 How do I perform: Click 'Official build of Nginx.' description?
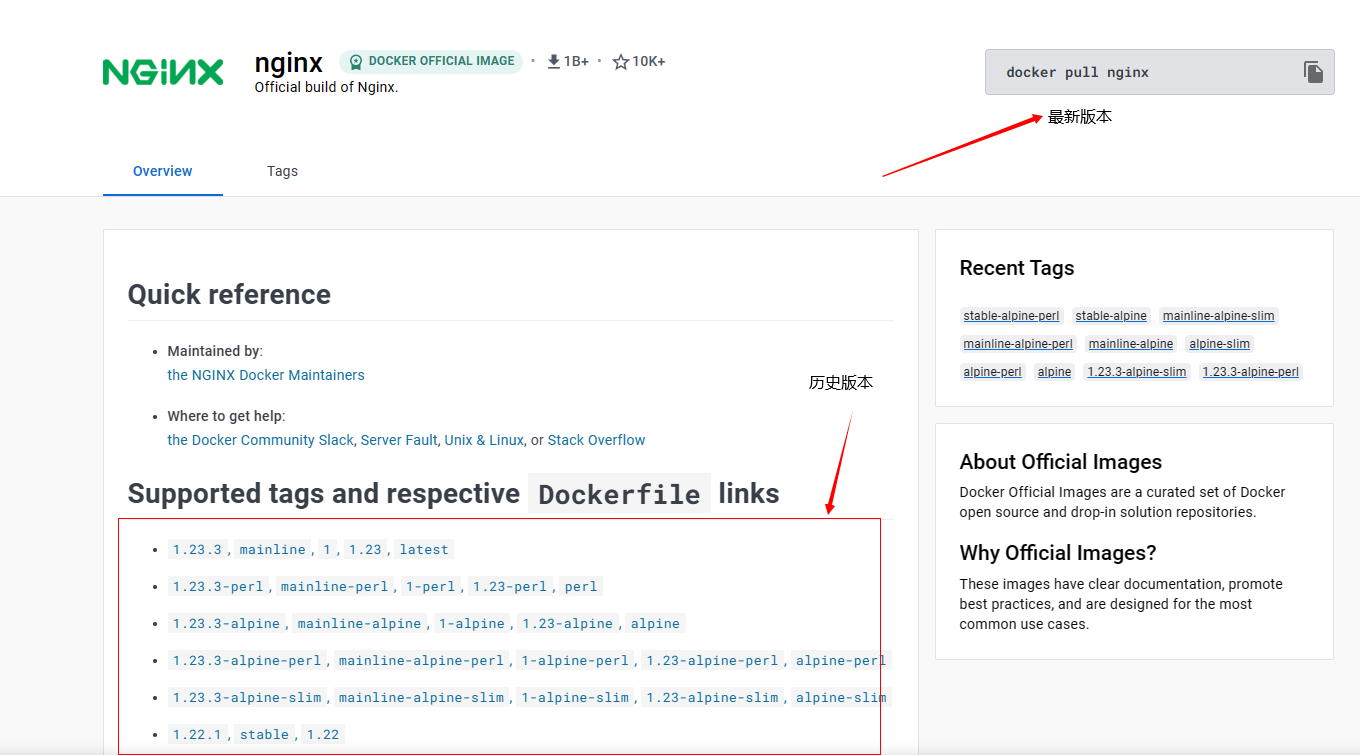(x=326, y=87)
